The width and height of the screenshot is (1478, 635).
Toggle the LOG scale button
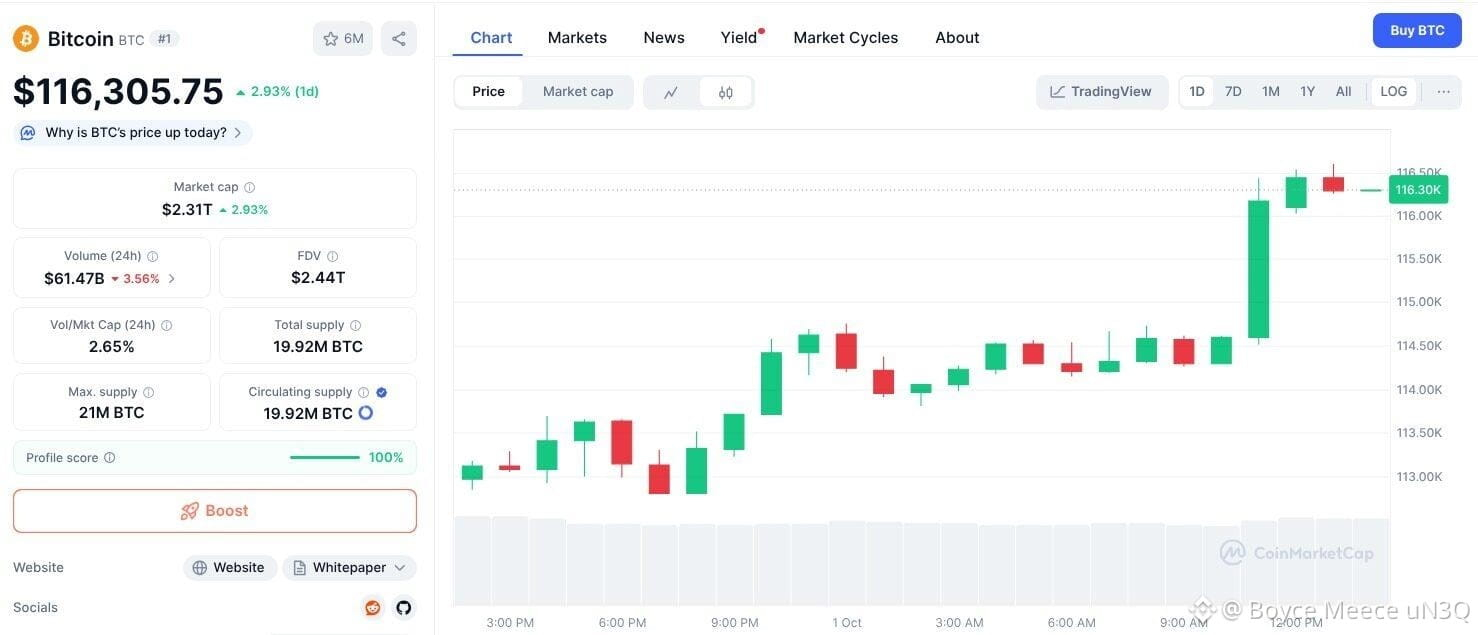(x=1393, y=92)
